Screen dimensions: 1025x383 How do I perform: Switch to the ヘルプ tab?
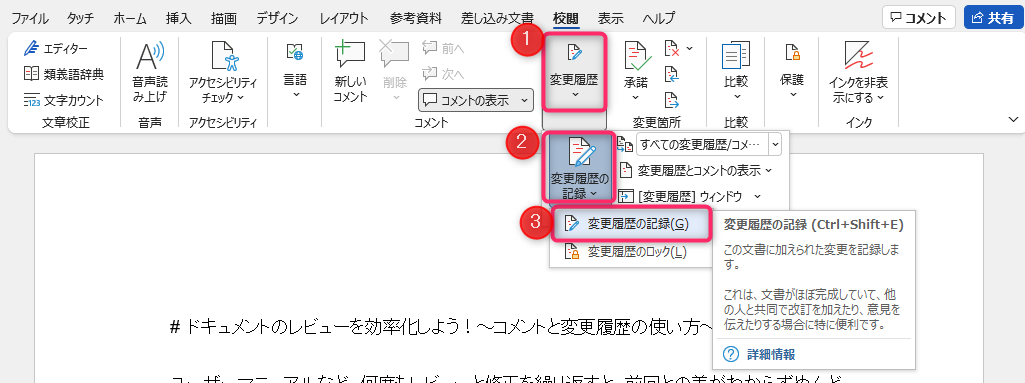pos(659,18)
